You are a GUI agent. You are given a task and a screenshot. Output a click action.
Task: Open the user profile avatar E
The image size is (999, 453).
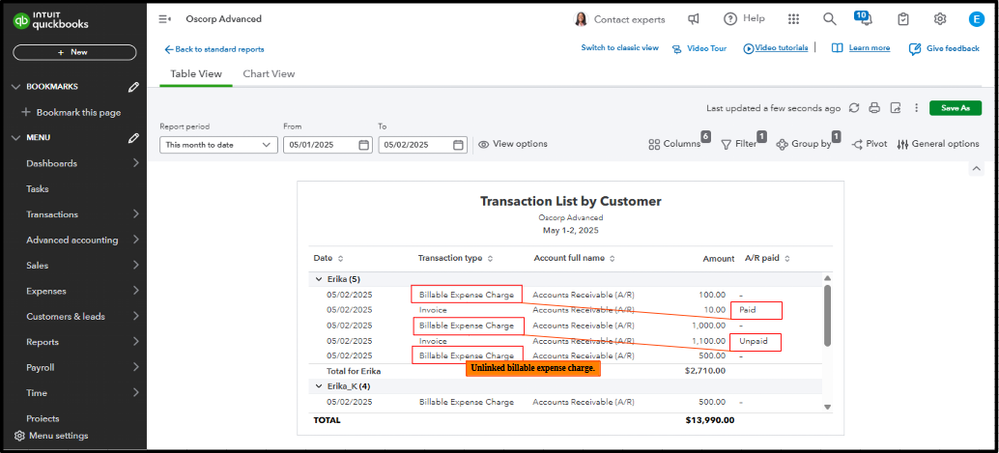coord(976,19)
